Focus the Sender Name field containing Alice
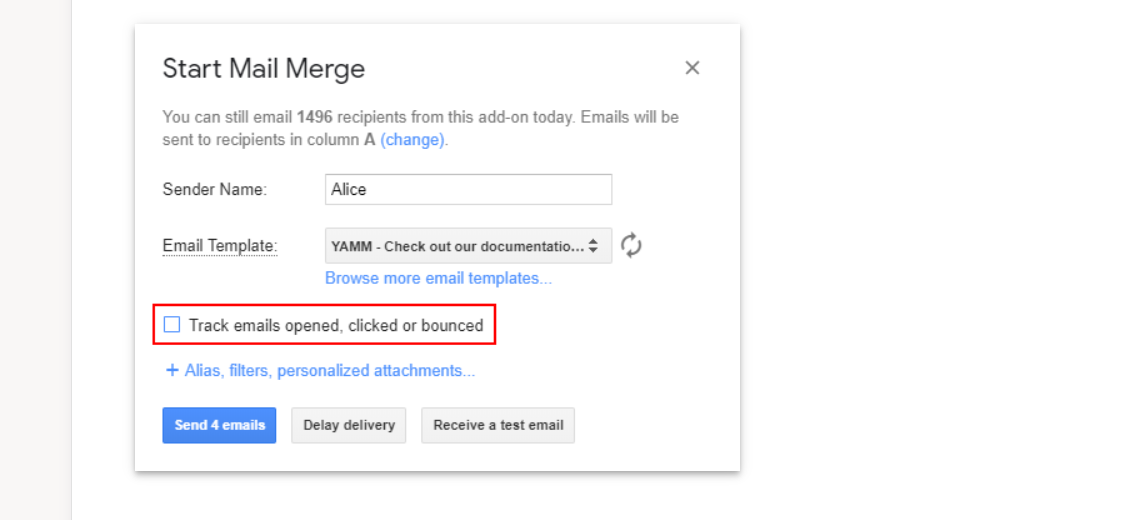The width and height of the screenshot is (1140, 520). pyautogui.click(x=468, y=189)
